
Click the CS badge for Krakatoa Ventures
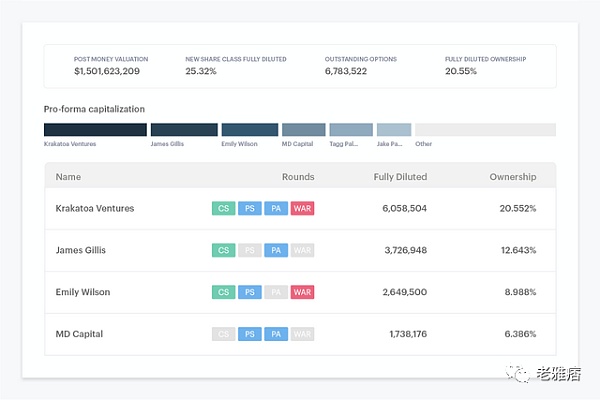coord(224,208)
